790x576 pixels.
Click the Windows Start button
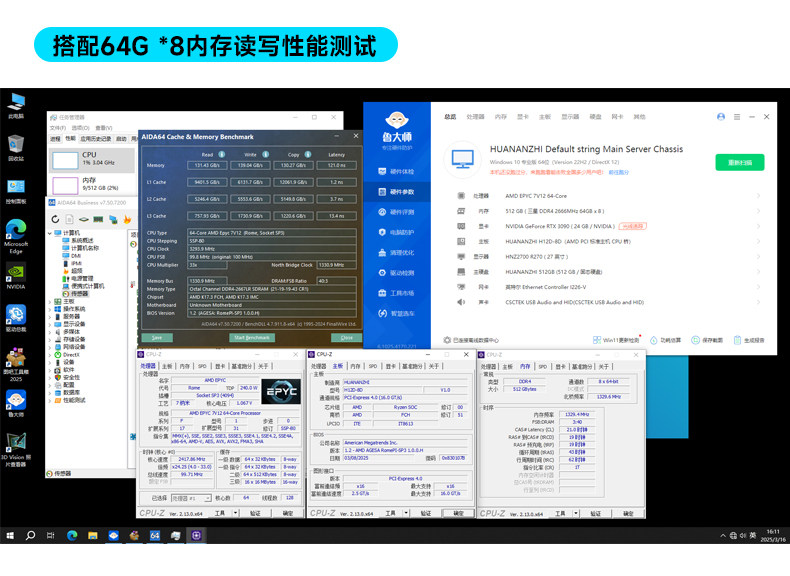pyautogui.click(x=10, y=535)
